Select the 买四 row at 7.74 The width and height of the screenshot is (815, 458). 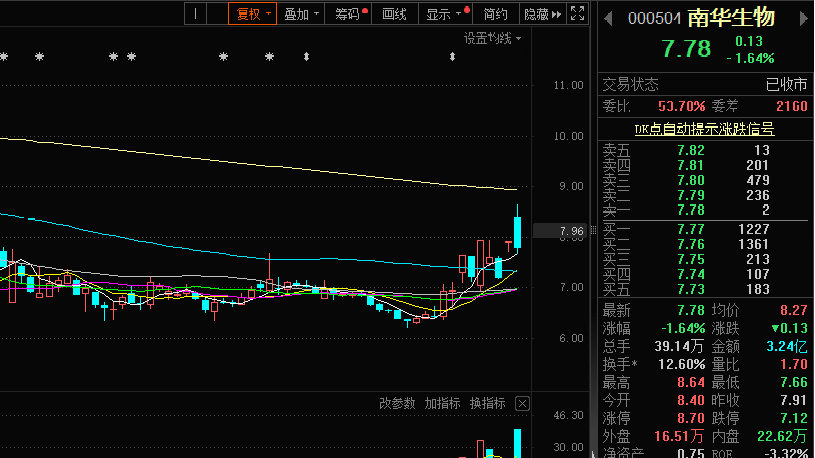click(x=705, y=274)
